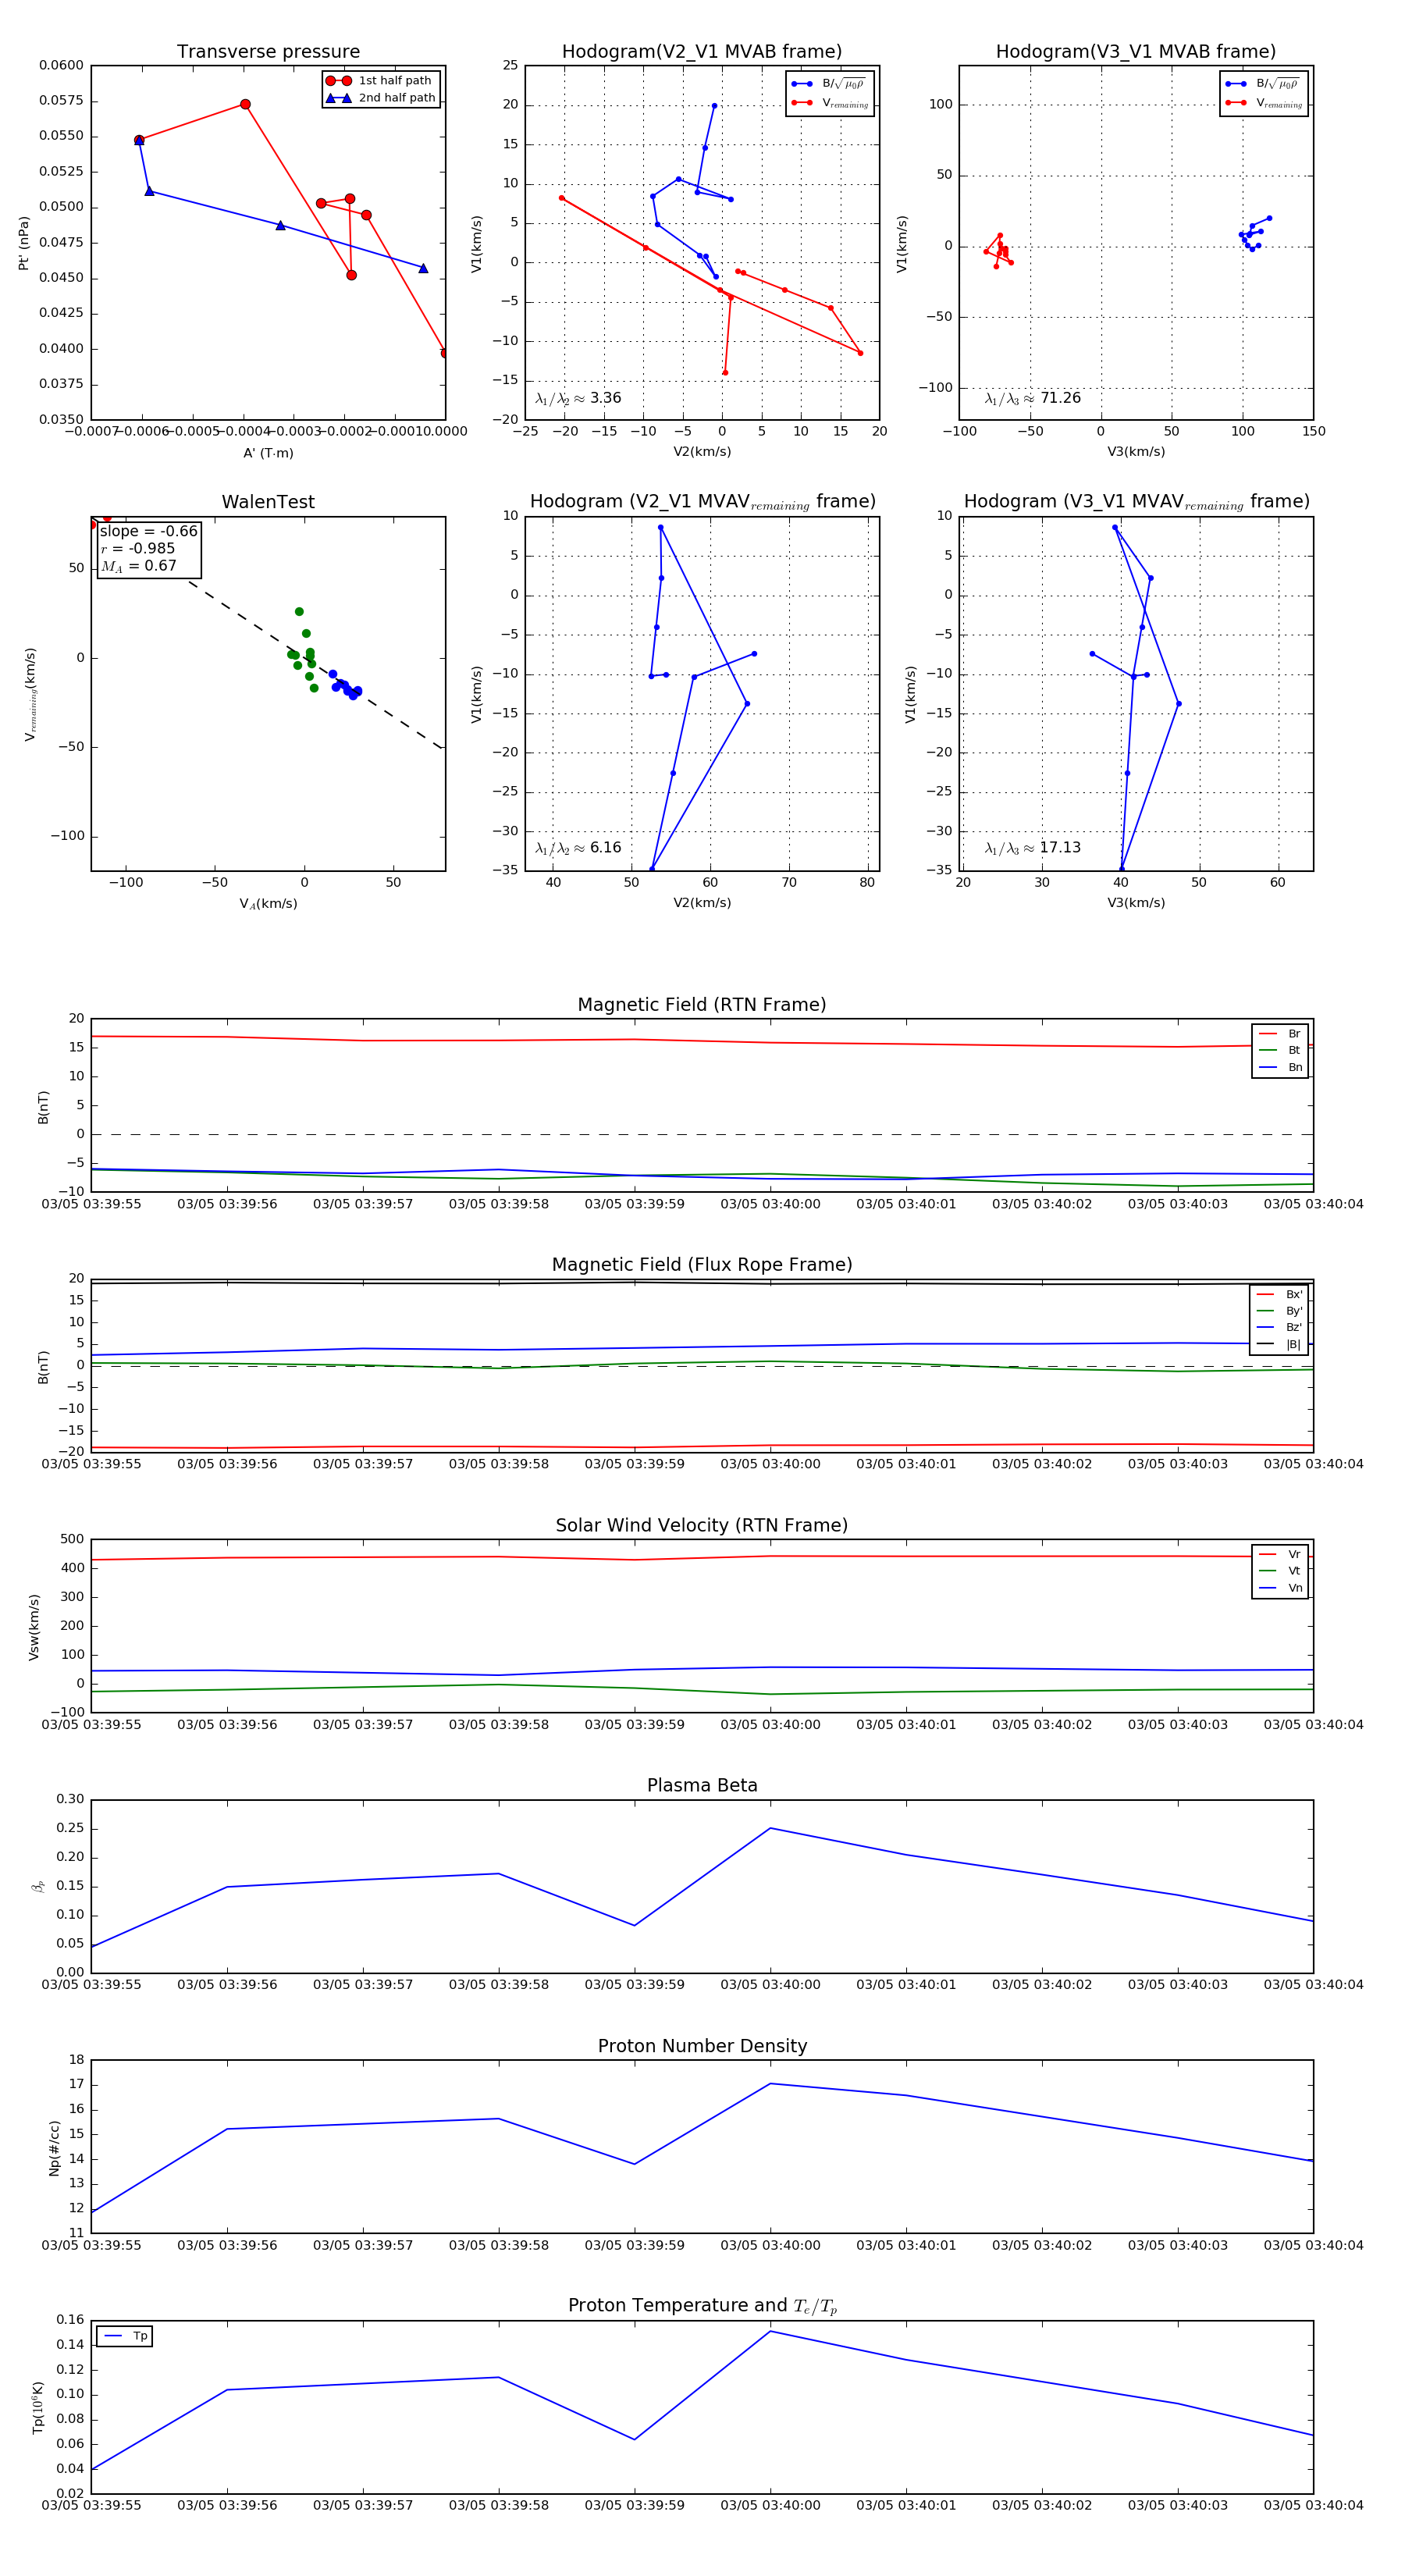Click the "Vt" legend entry
This screenshot has height=2576, width=1405.
click(1280, 1571)
